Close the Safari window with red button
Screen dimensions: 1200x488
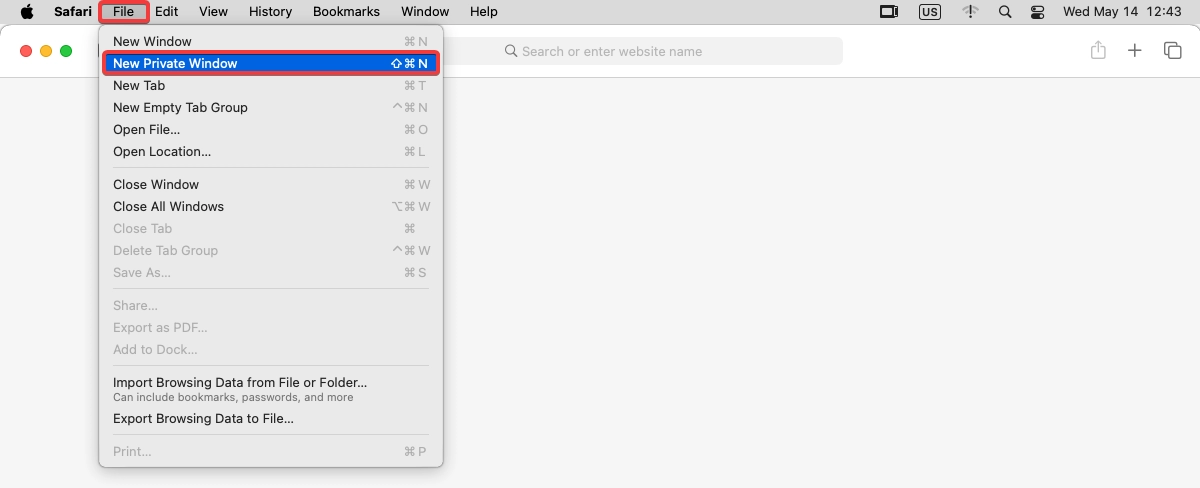(26, 51)
